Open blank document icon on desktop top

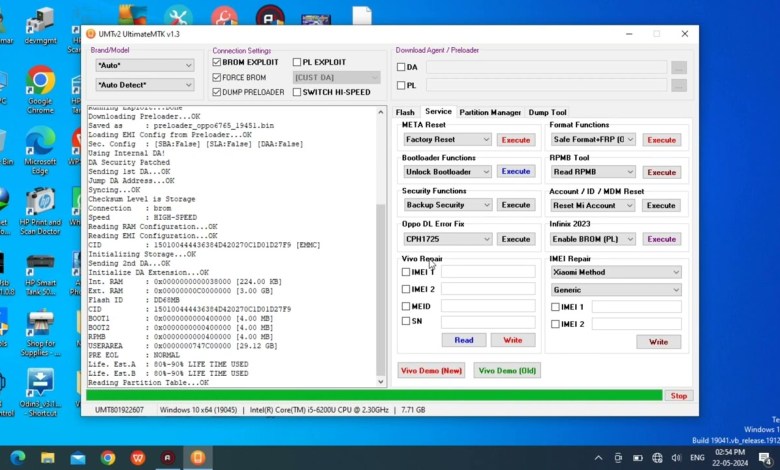pyautogui.click(x=362, y=15)
